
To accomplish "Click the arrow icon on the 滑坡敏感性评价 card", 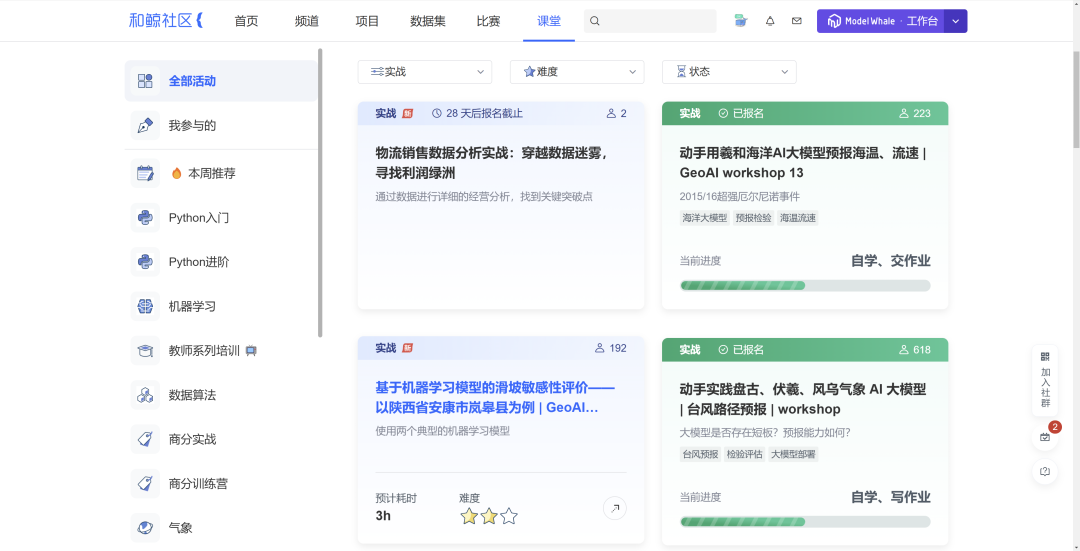I will click(x=614, y=508).
